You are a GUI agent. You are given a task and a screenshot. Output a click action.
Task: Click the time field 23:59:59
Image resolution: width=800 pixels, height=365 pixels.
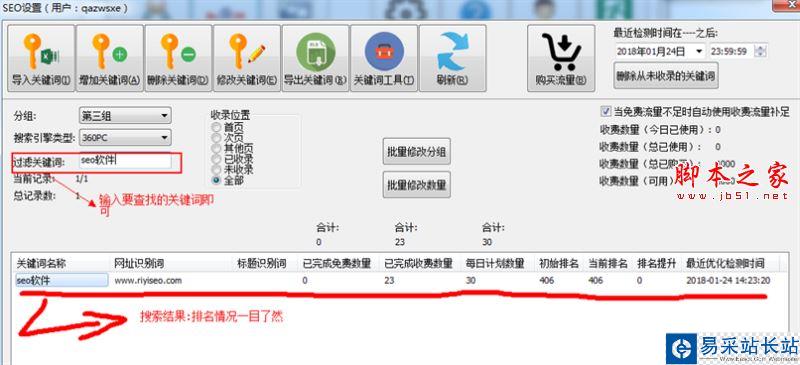[733, 51]
